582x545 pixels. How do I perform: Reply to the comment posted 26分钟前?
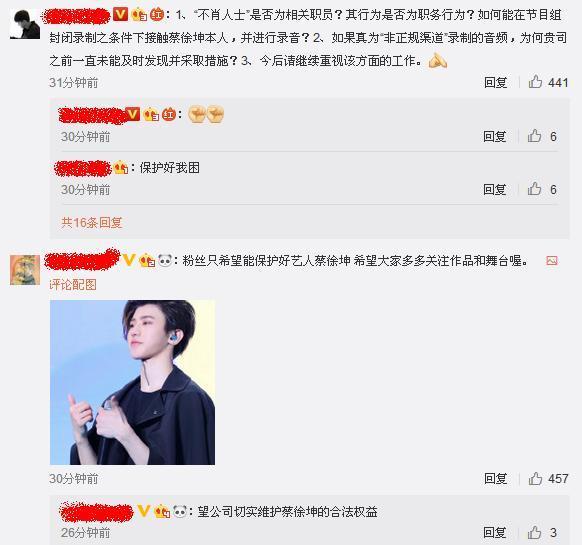point(494,532)
